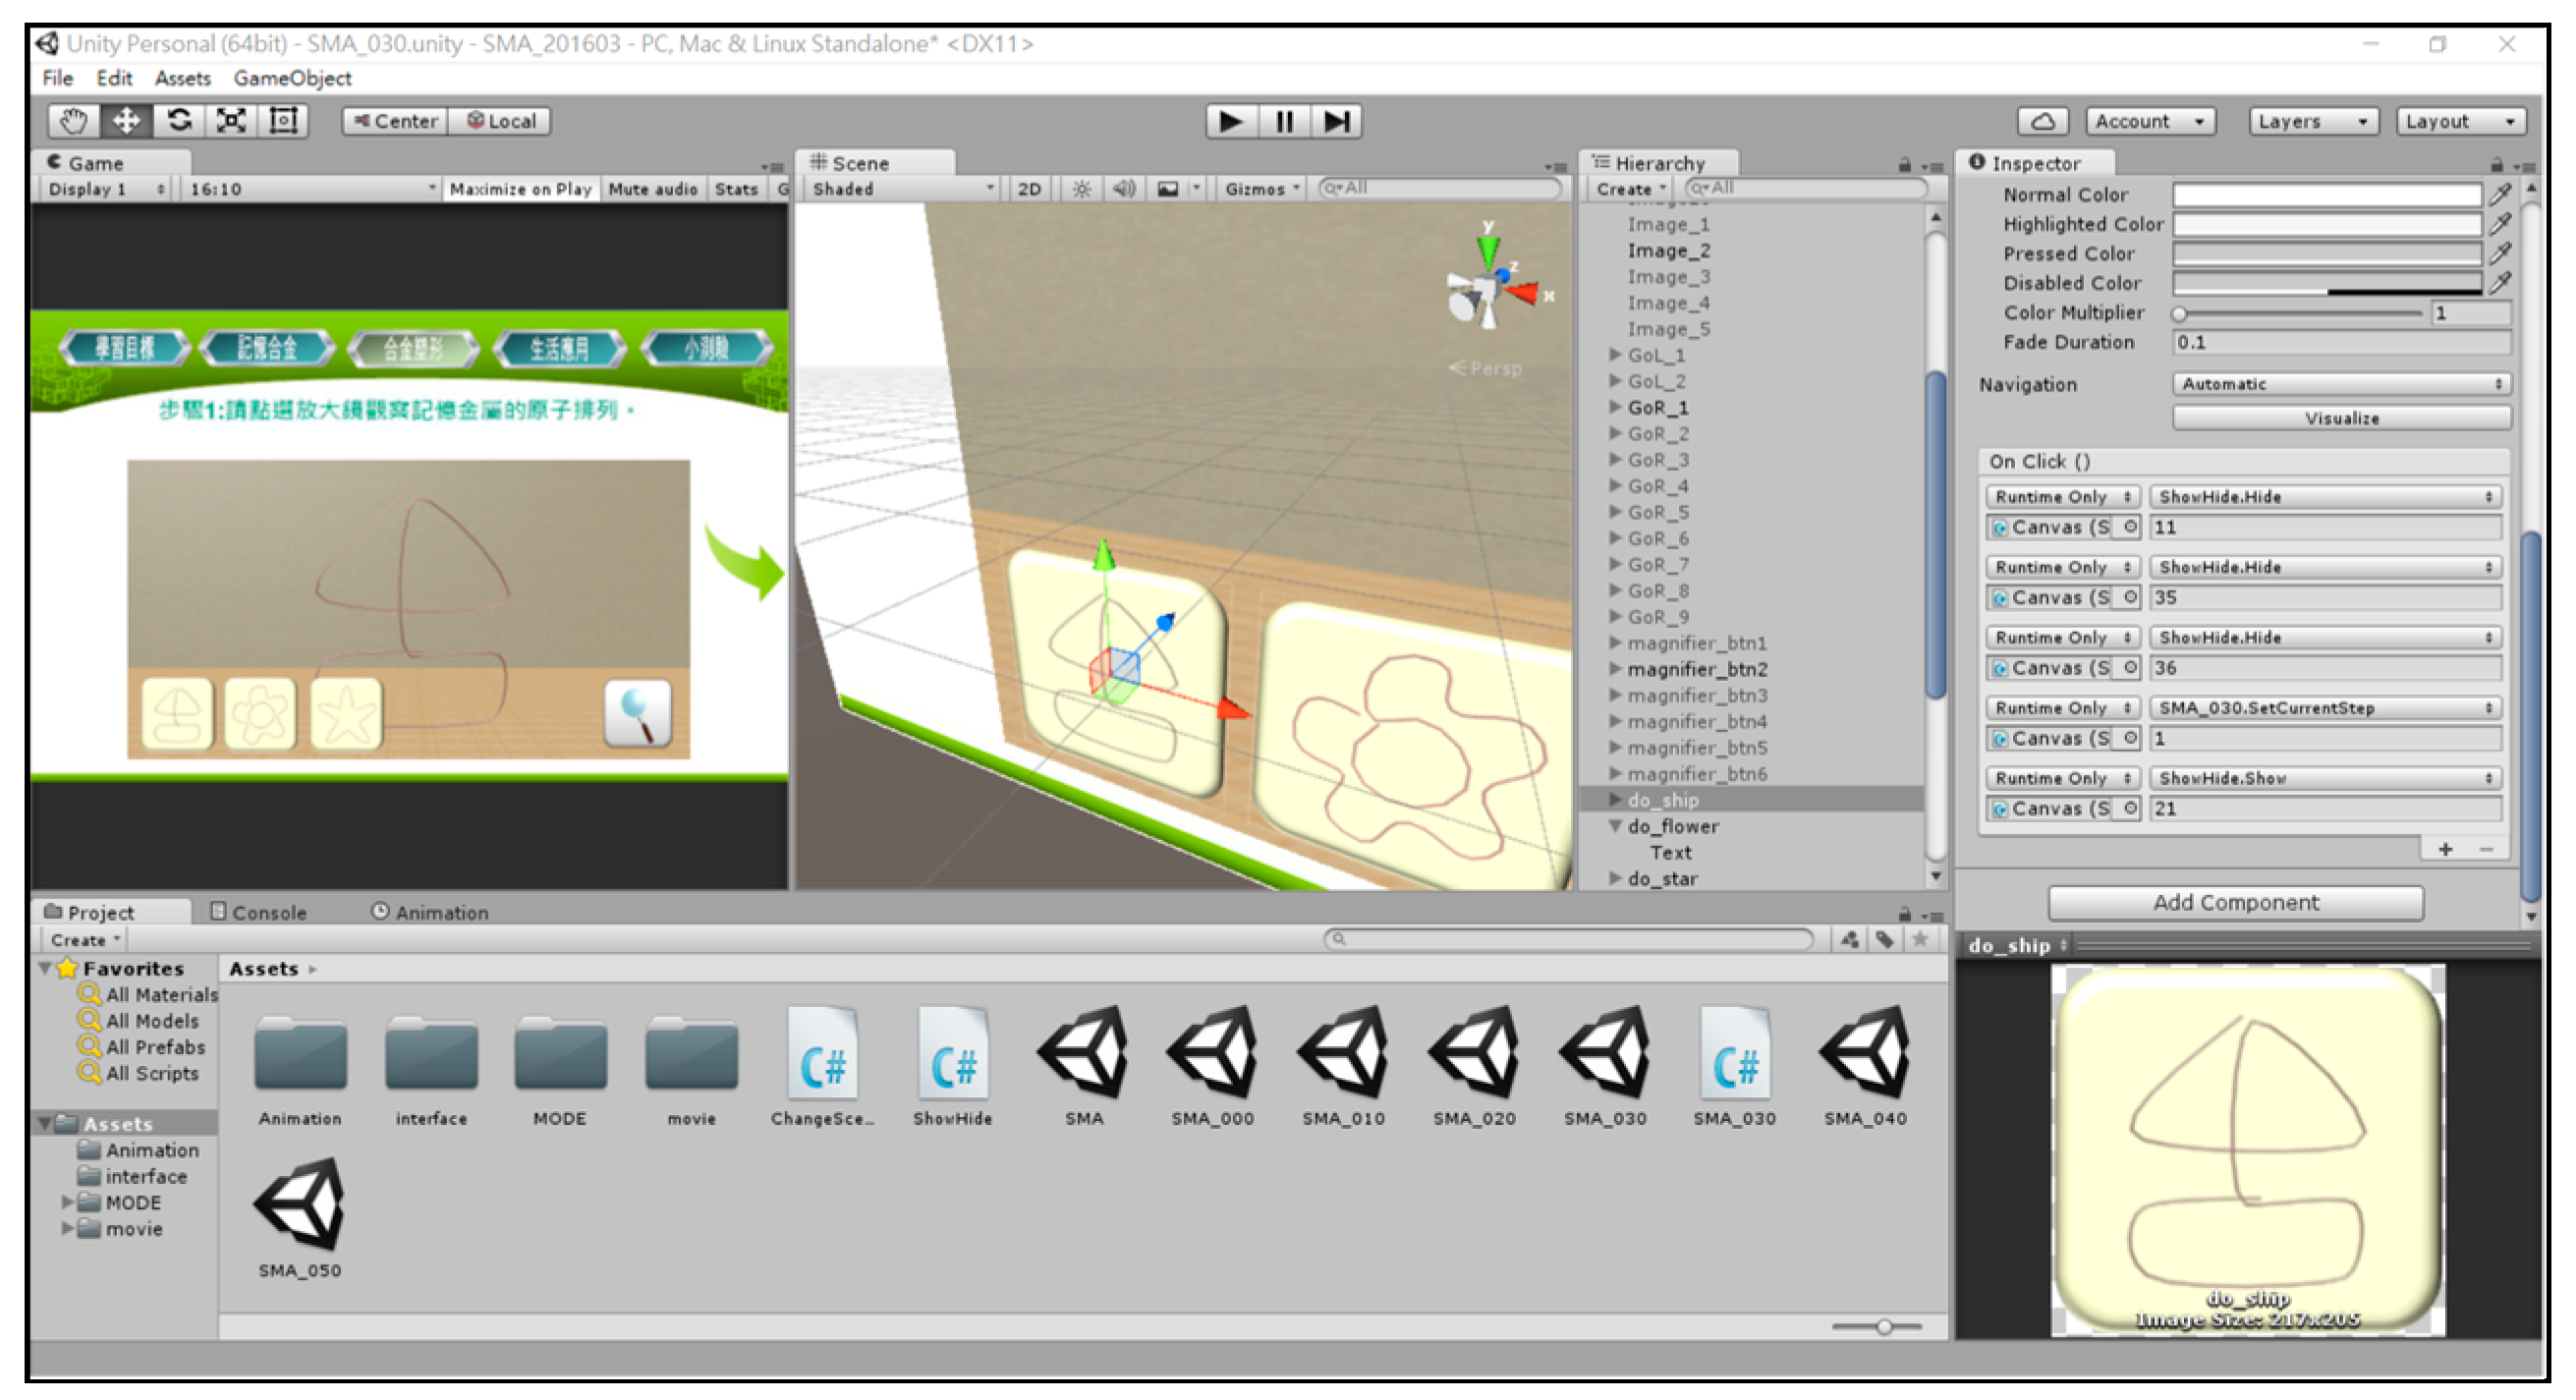2576x1400 pixels.
Task: Open the Cloud services icon
Action: point(2042,121)
